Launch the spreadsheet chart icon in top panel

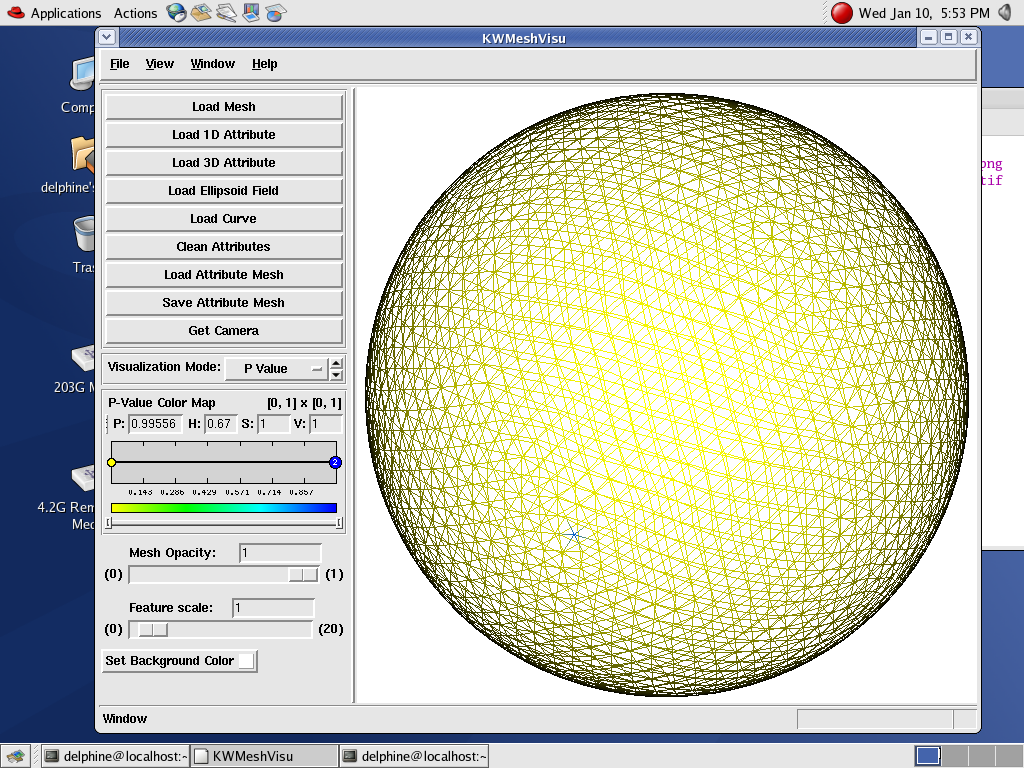pyautogui.click(x=276, y=13)
